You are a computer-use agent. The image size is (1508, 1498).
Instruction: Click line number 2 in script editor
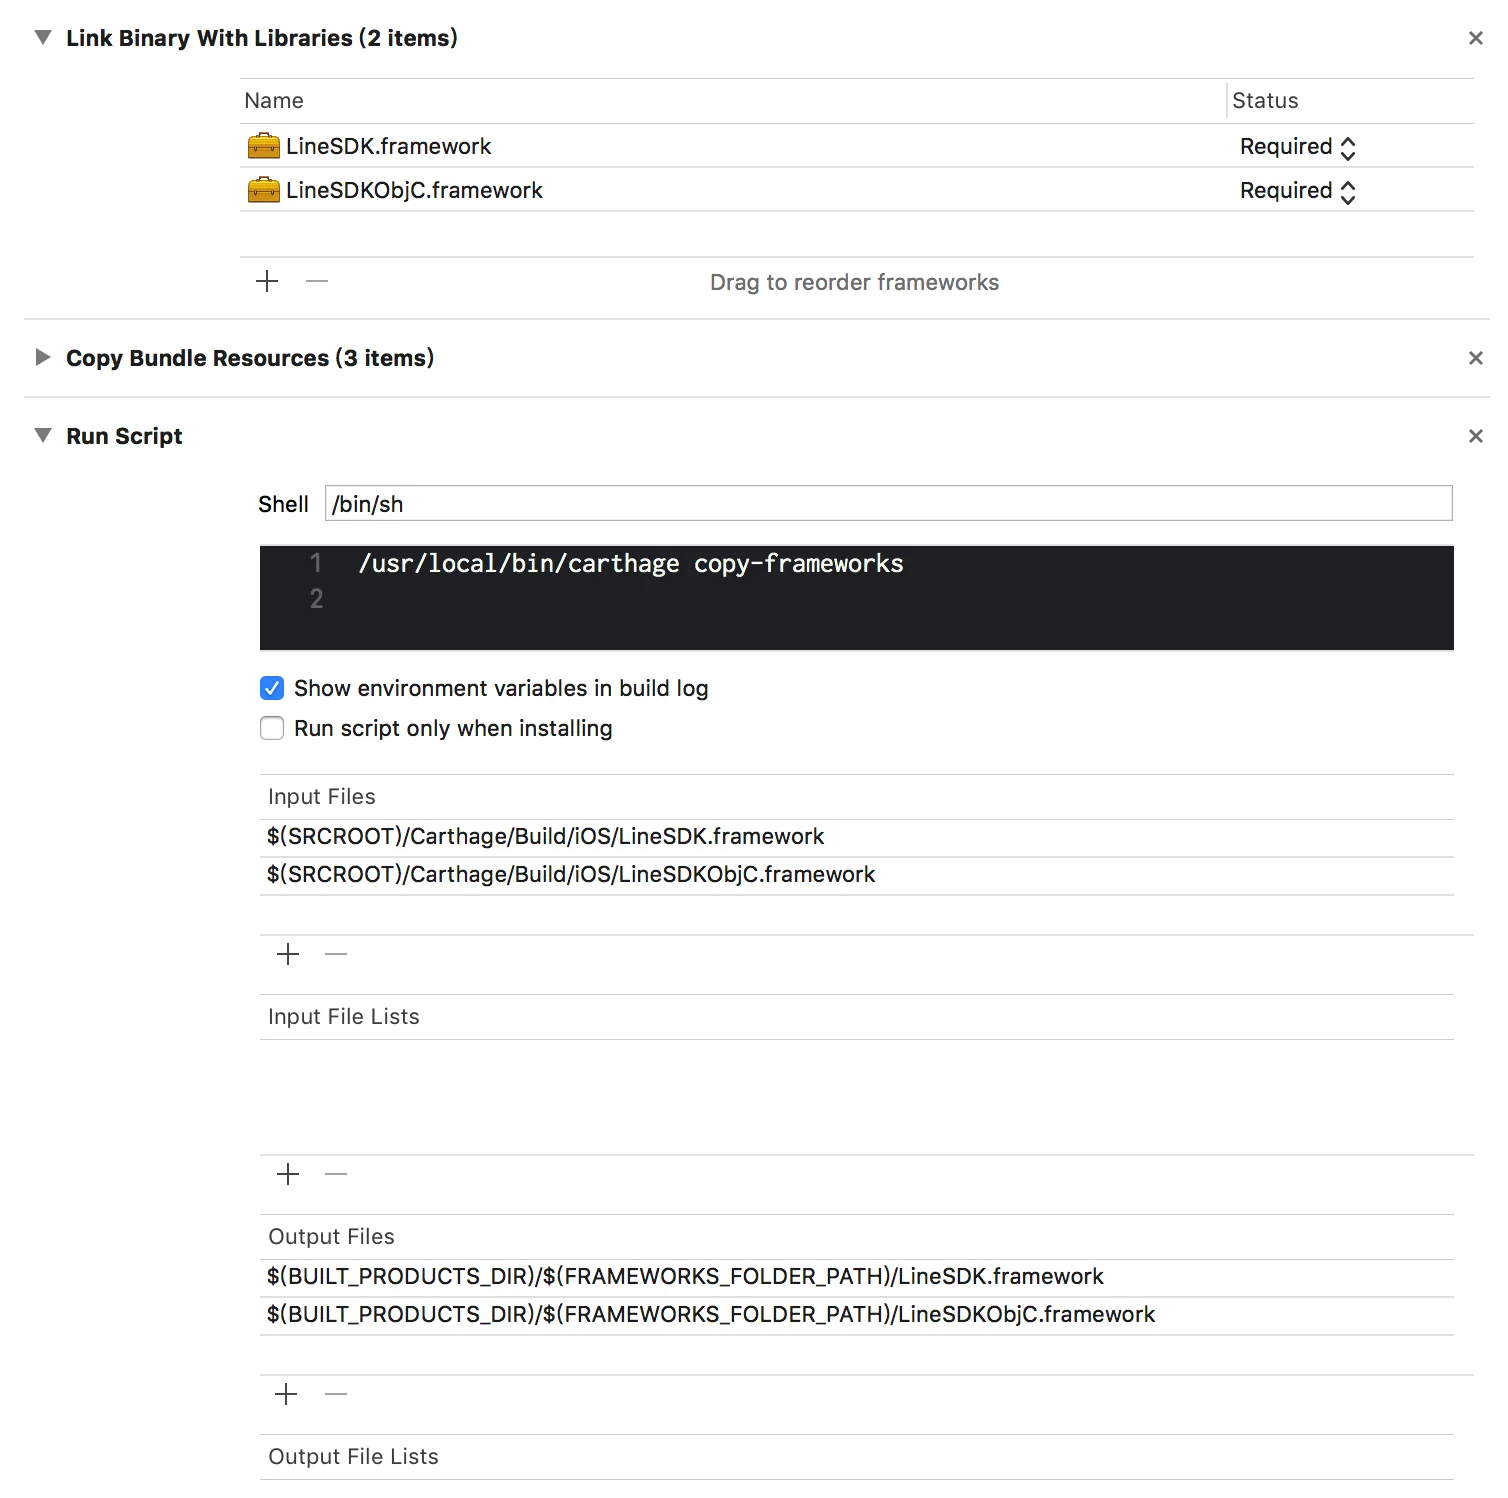316,599
